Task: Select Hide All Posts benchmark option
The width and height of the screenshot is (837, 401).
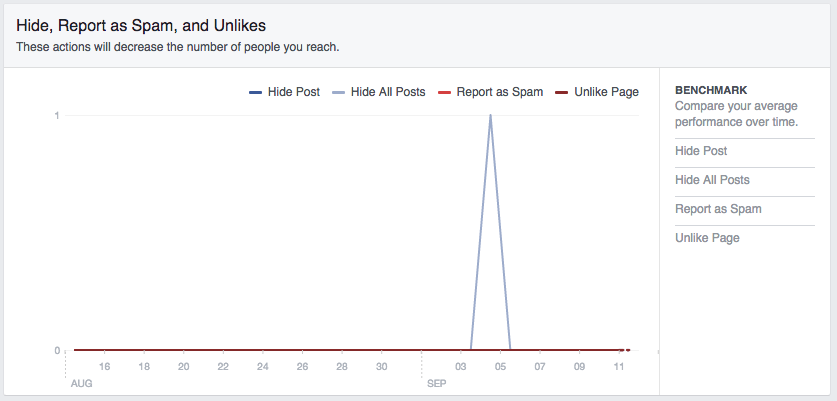Action: click(712, 180)
